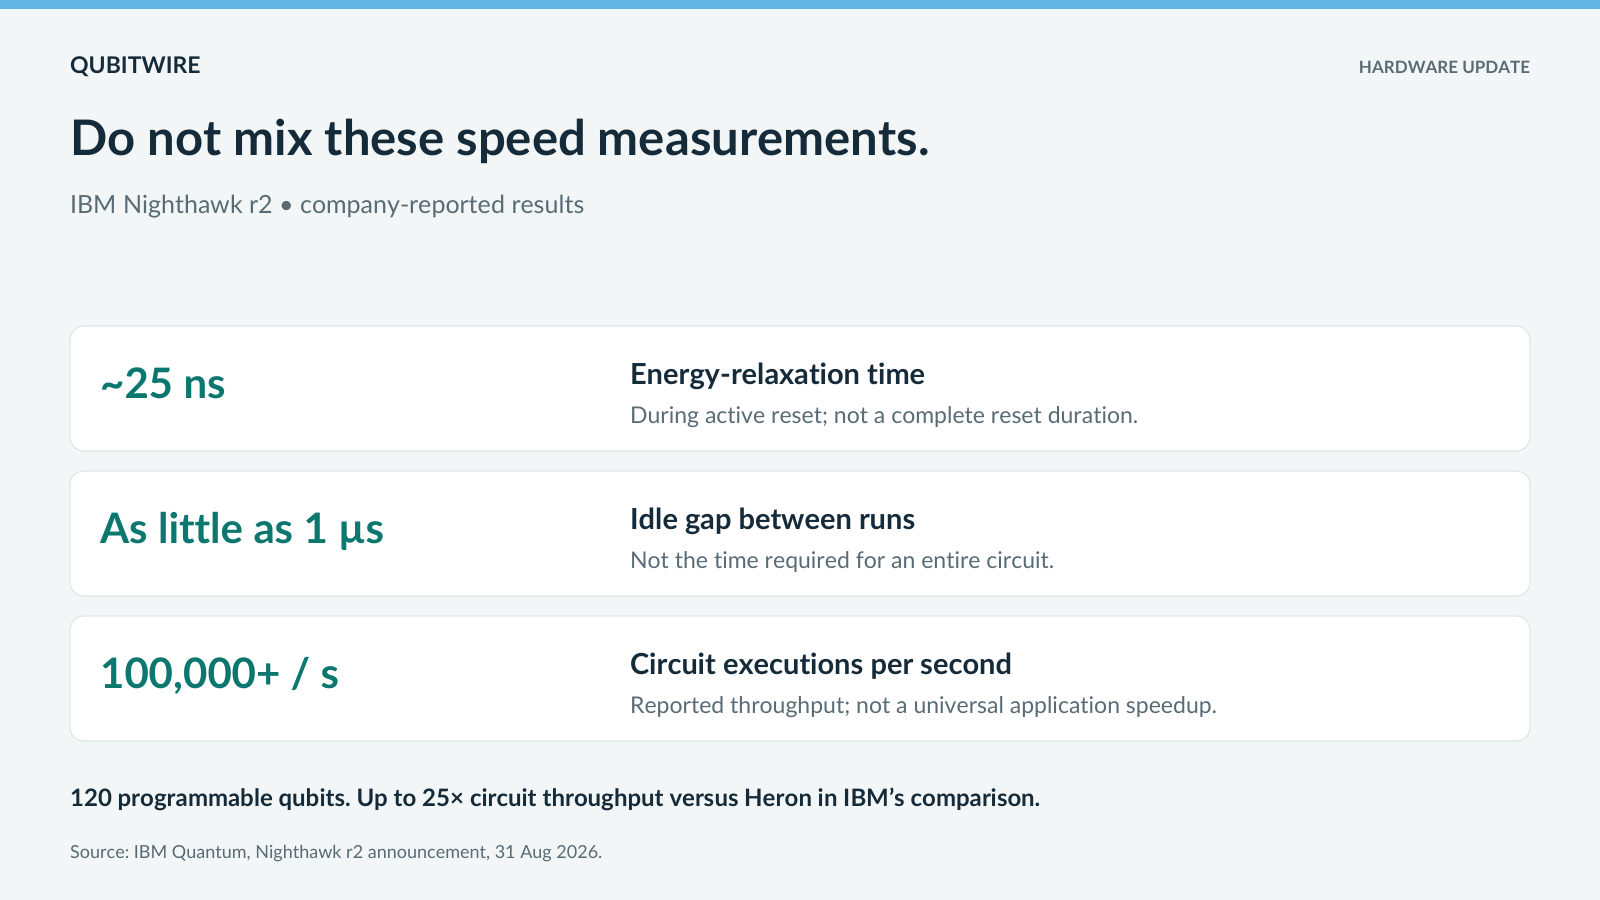
Task: Click the 'Idle gap between runs' heading
Action: click(x=772, y=519)
